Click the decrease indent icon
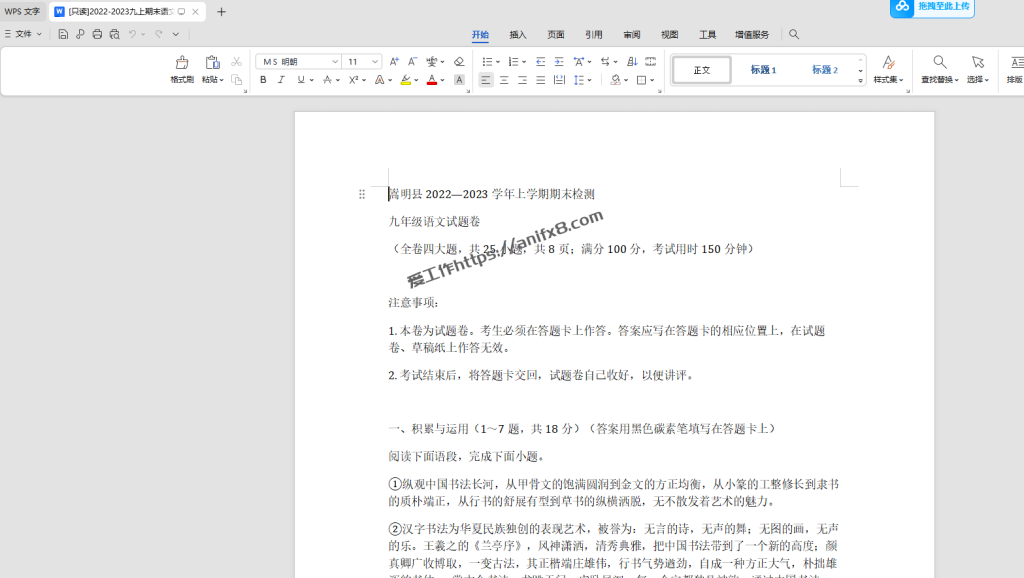The image size is (1024, 578). click(541, 62)
